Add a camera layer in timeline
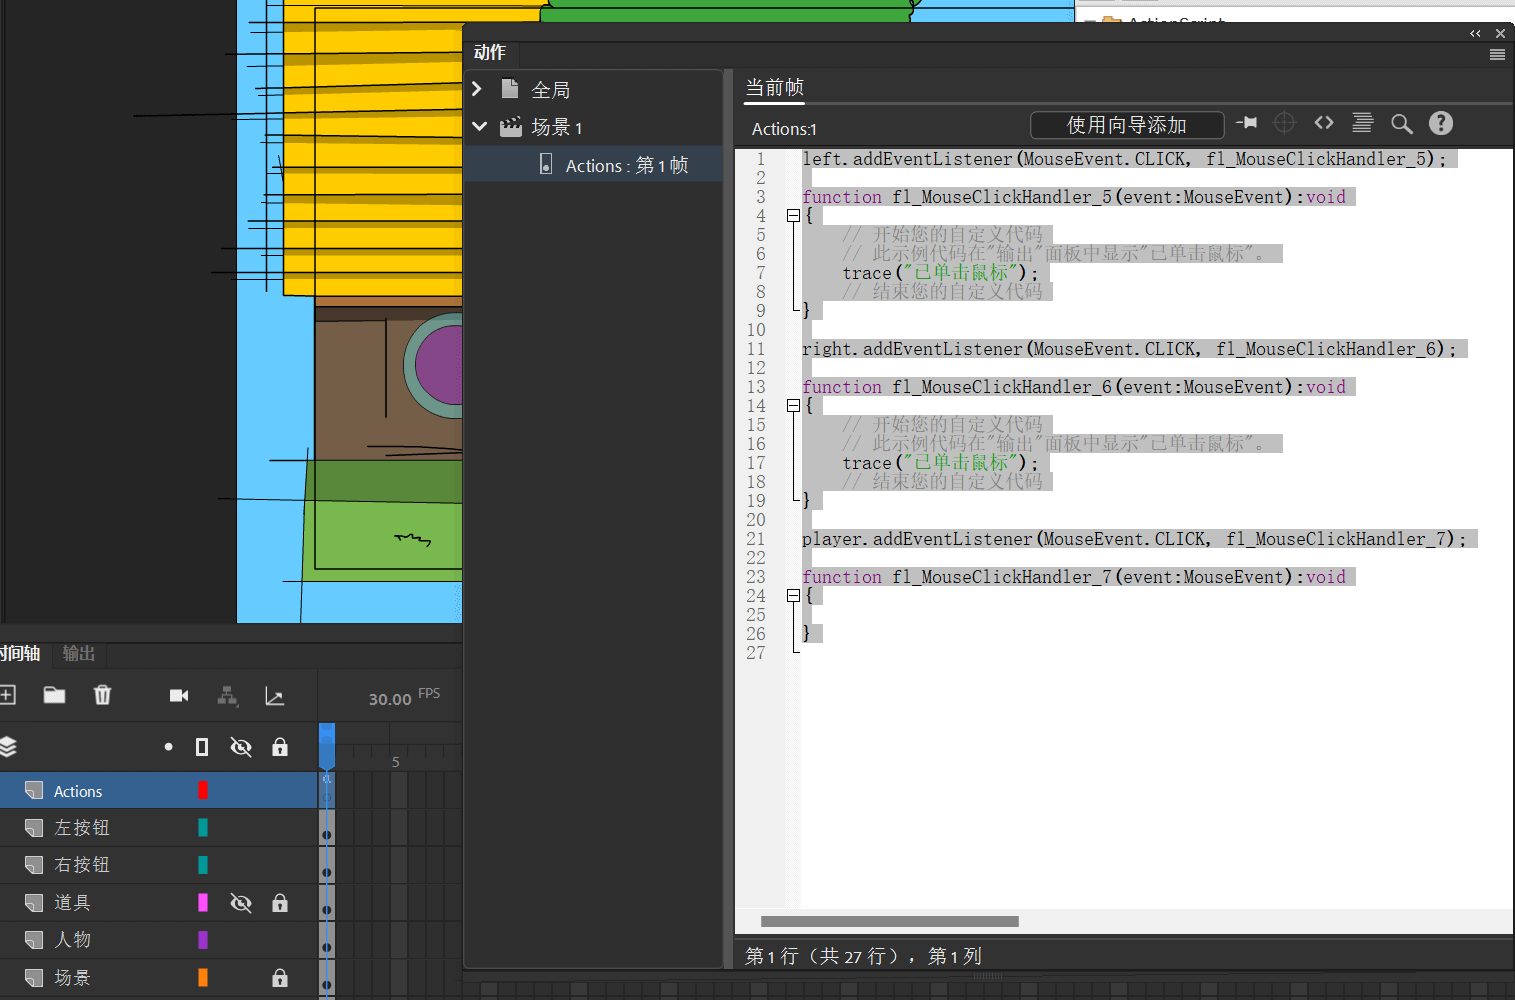 click(179, 696)
